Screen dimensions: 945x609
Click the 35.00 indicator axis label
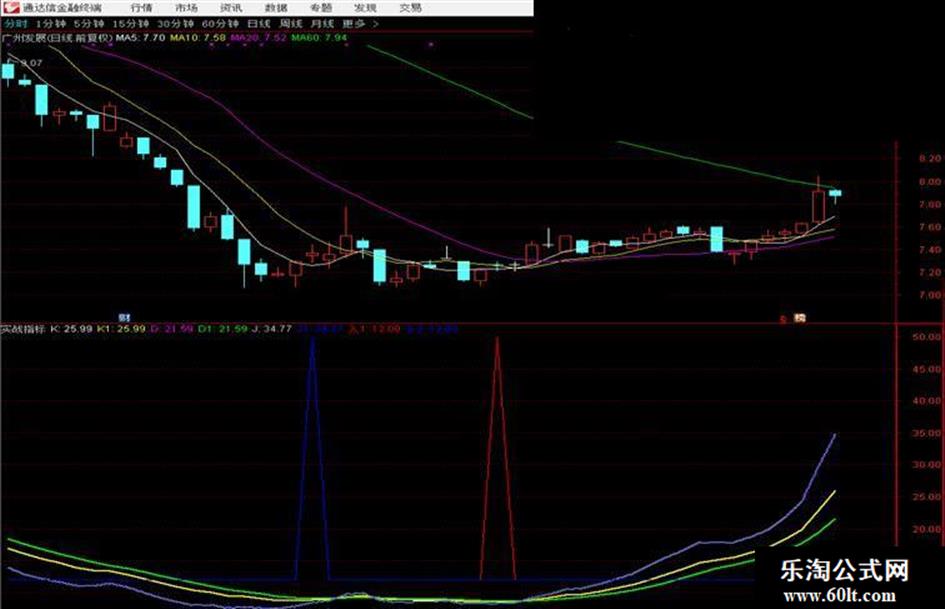[x=927, y=433]
